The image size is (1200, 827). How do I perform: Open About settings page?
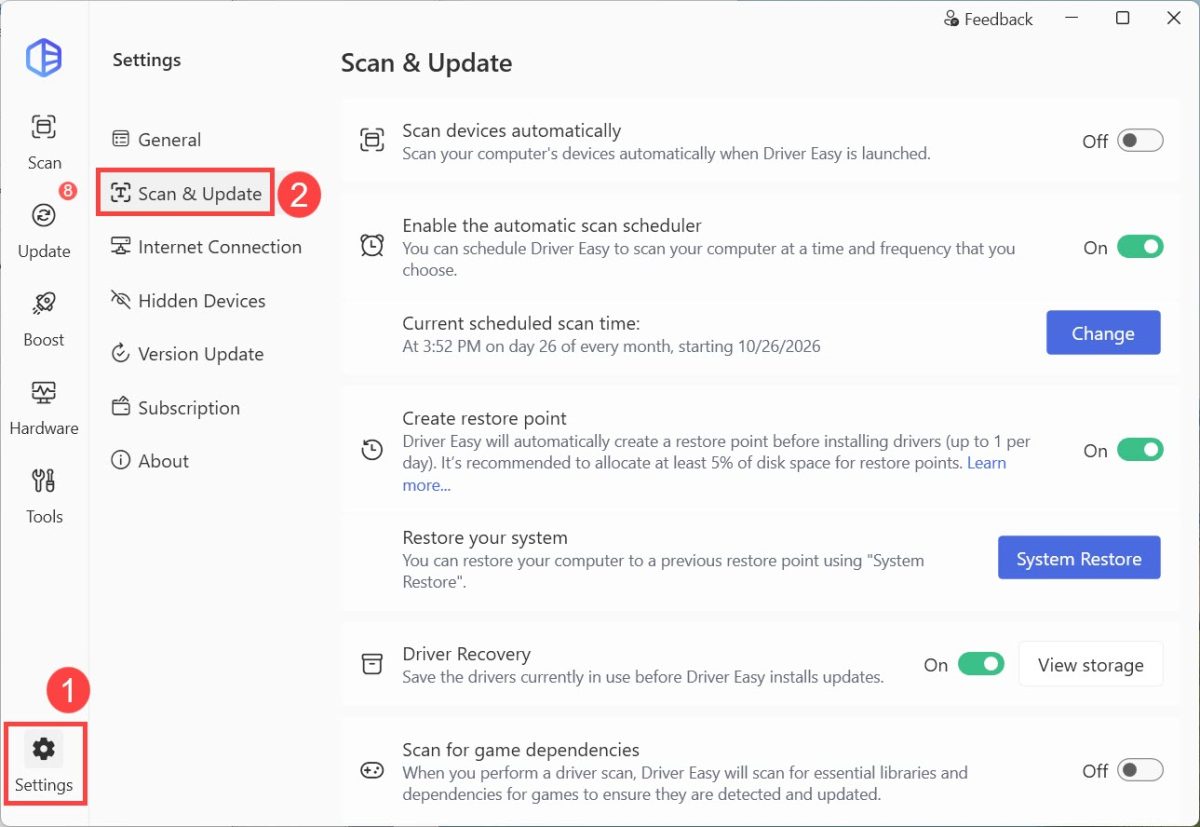click(150, 461)
